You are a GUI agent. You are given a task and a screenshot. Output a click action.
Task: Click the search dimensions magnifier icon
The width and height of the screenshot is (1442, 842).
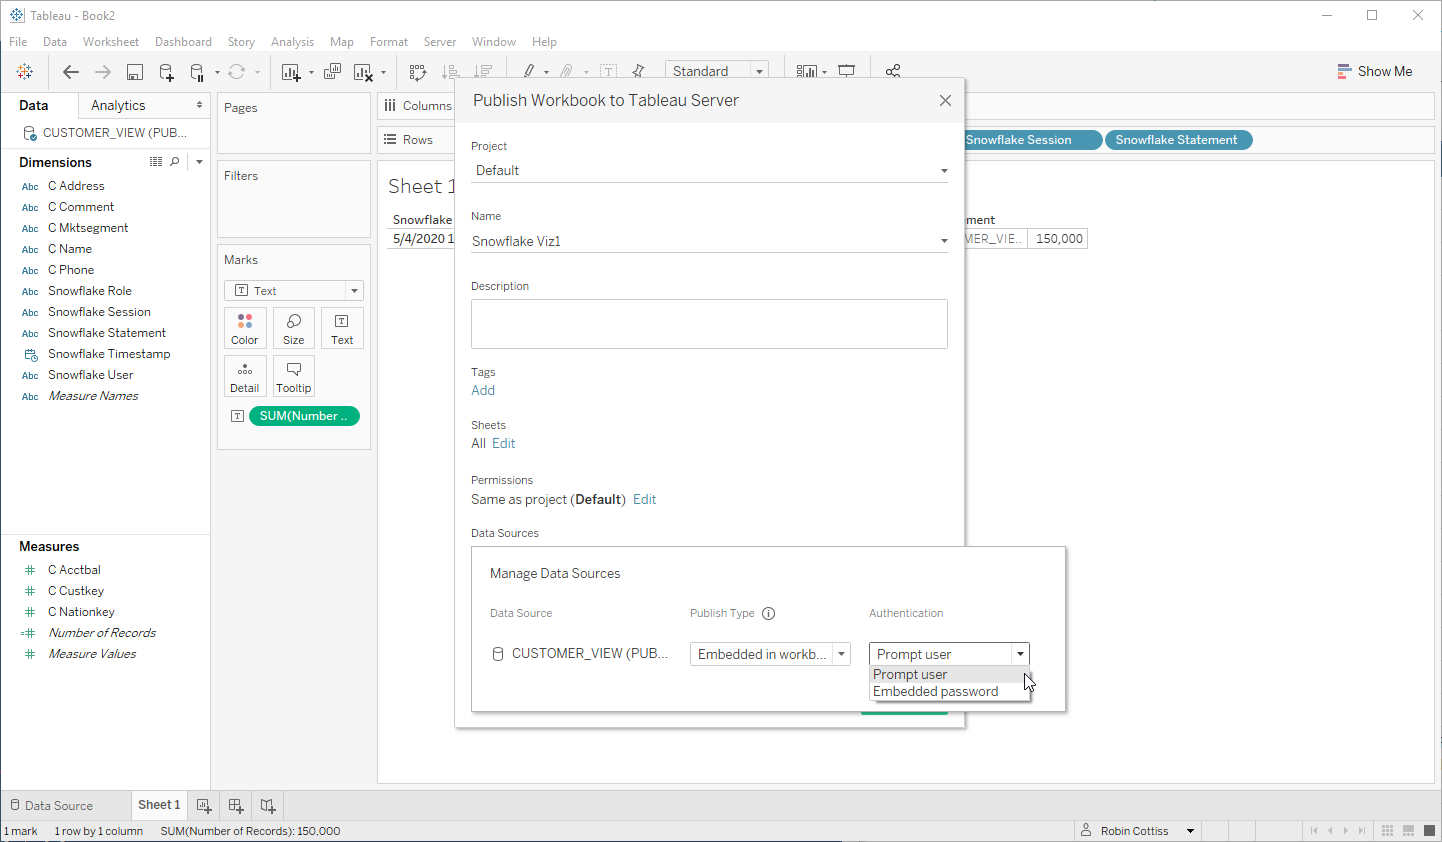(175, 161)
